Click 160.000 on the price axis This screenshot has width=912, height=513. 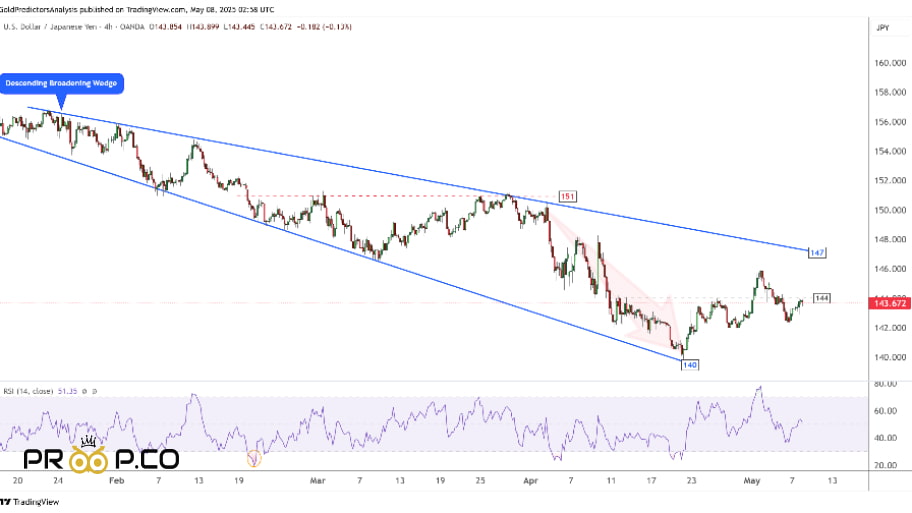click(890, 63)
